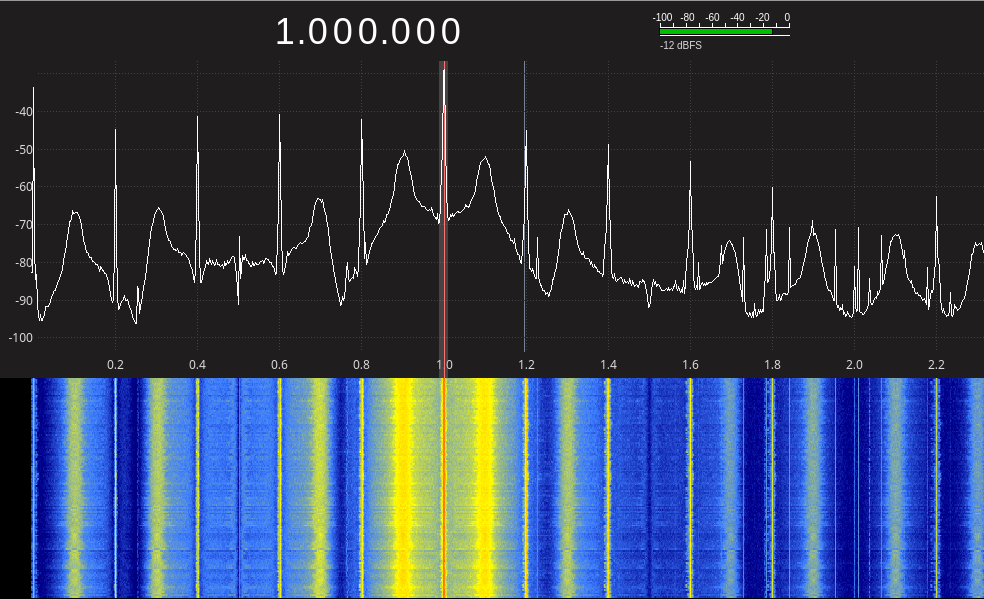
Task: Click the 1.6 frequency axis label
Action: pyautogui.click(x=690, y=365)
